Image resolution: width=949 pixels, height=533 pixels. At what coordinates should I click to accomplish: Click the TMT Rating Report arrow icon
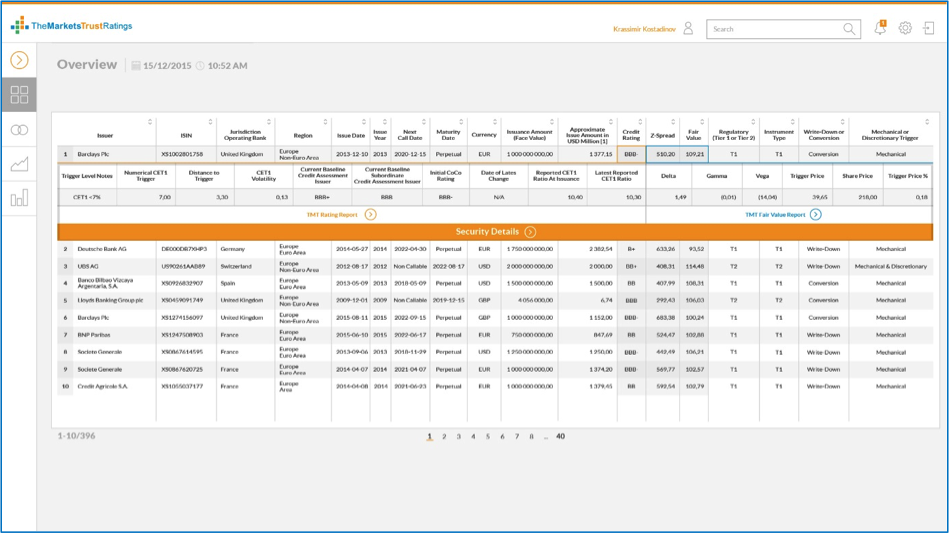pos(370,214)
